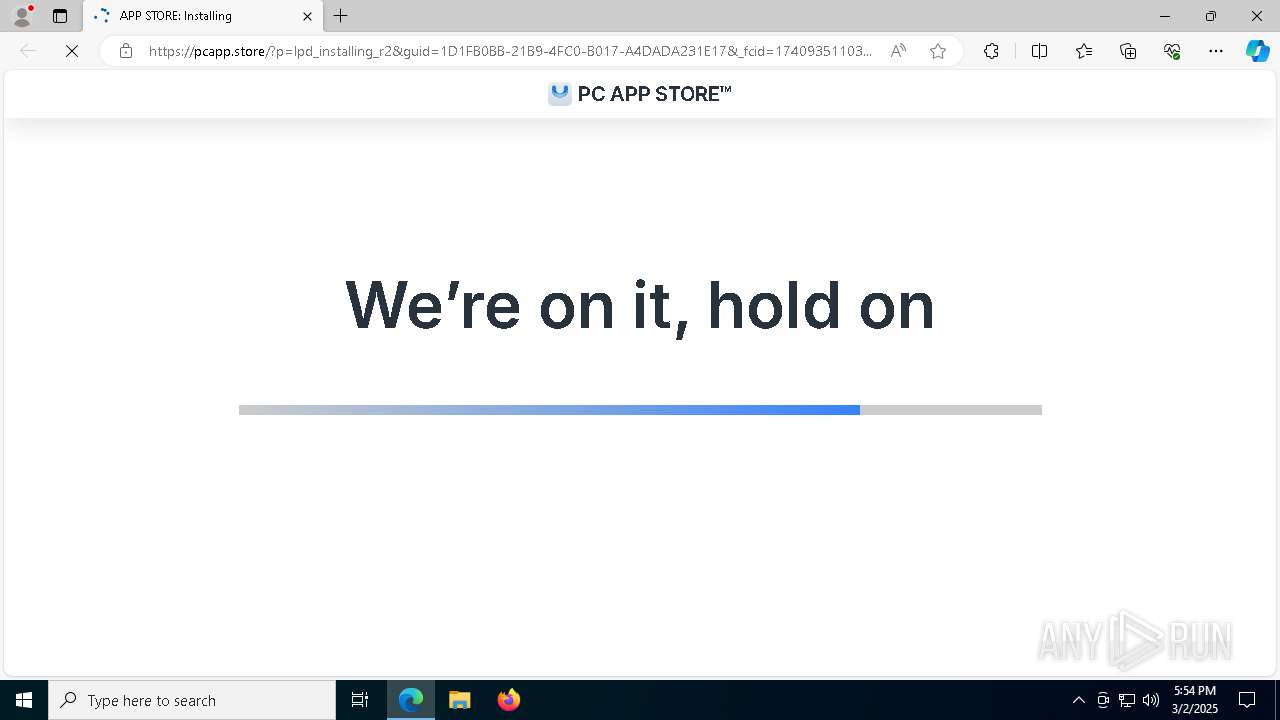Close the Edge browser window
1280x720 pixels.
pyautogui.click(x=1257, y=16)
